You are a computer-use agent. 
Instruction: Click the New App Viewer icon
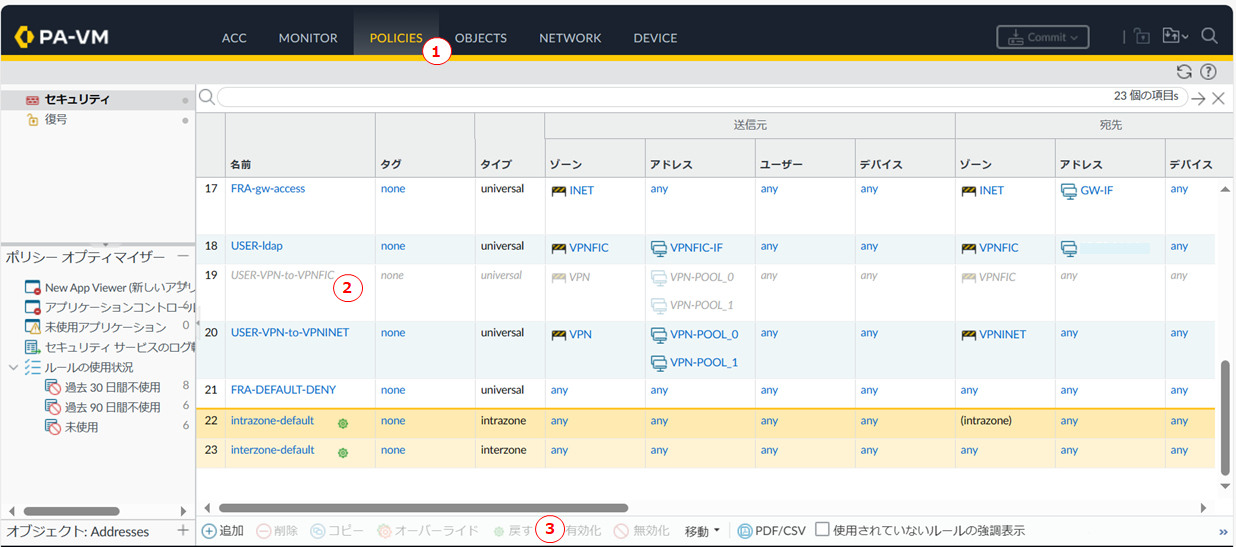click(33, 288)
